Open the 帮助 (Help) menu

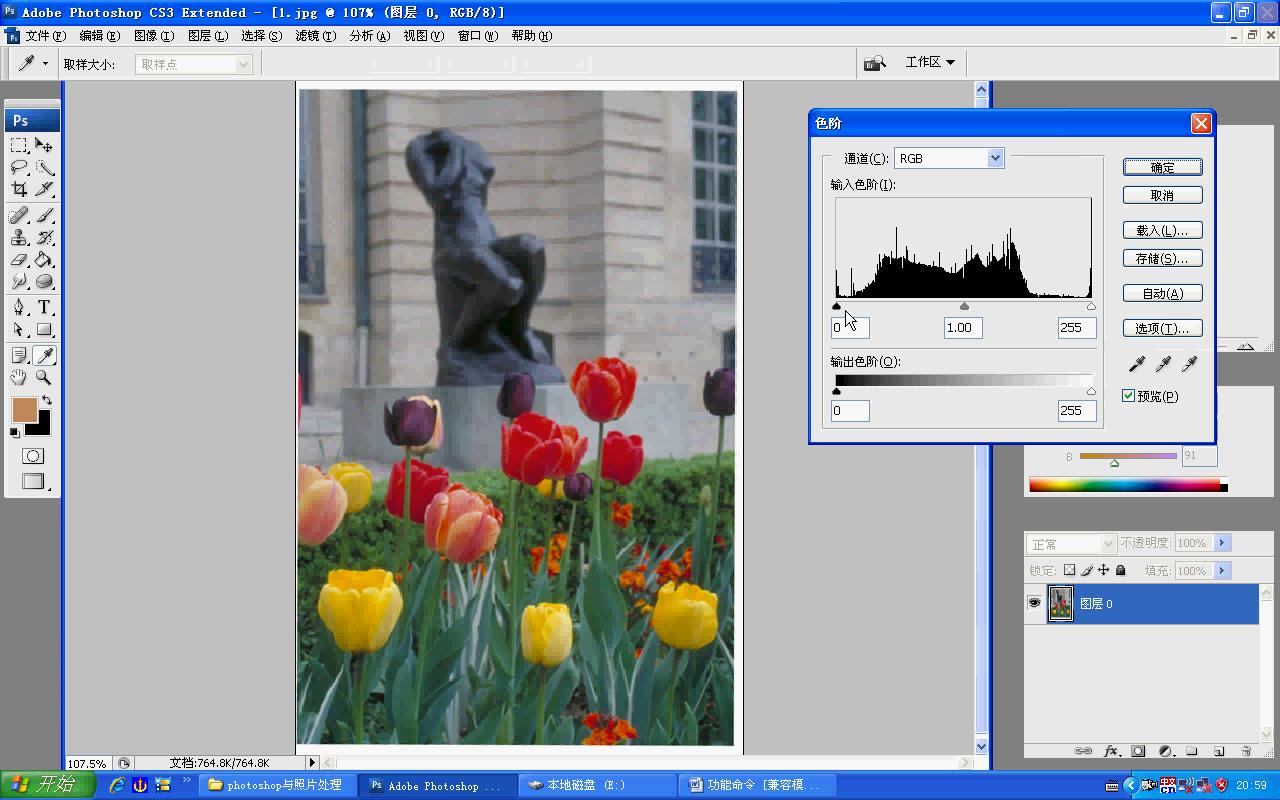(531, 35)
